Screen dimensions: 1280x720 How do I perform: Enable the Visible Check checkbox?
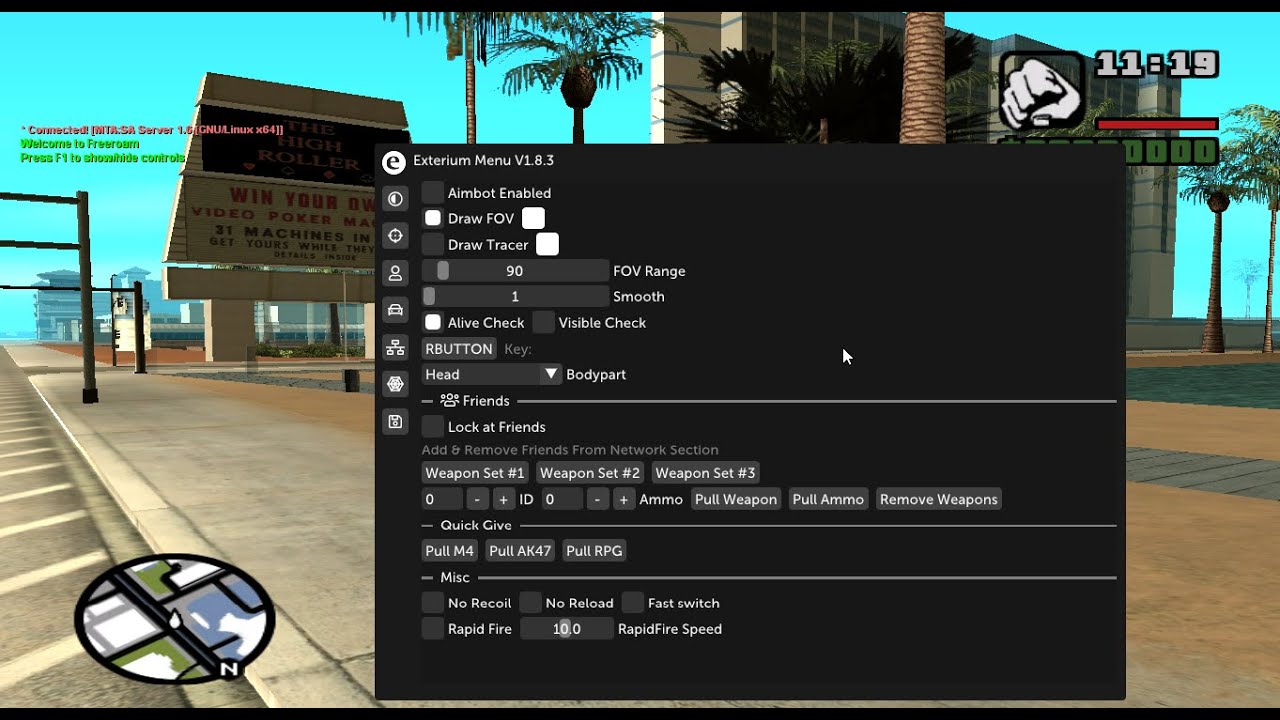(x=543, y=322)
